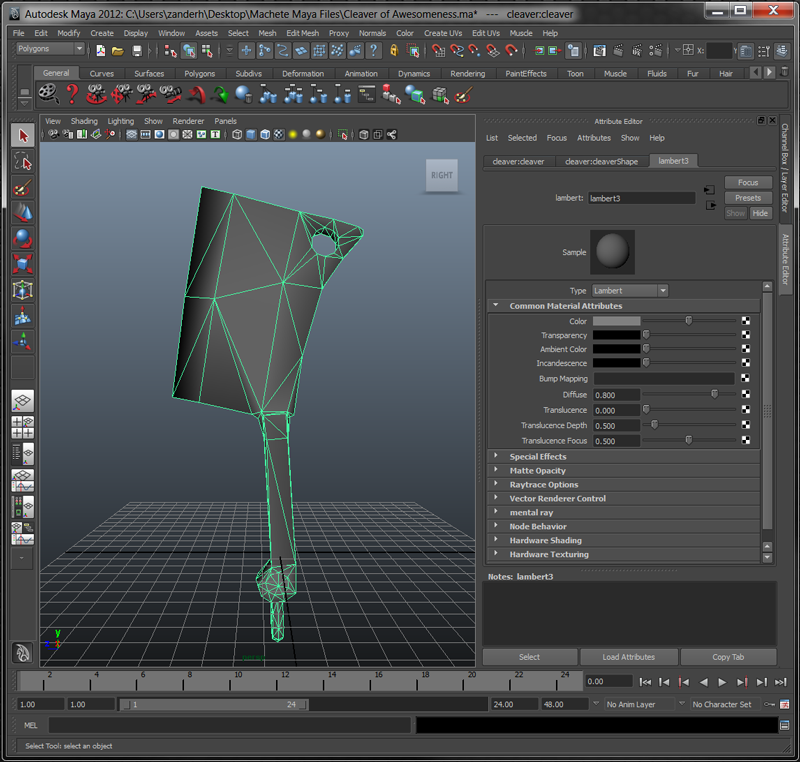Click the red question mark shelf icon
The image size is (800, 762).
click(x=72, y=94)
